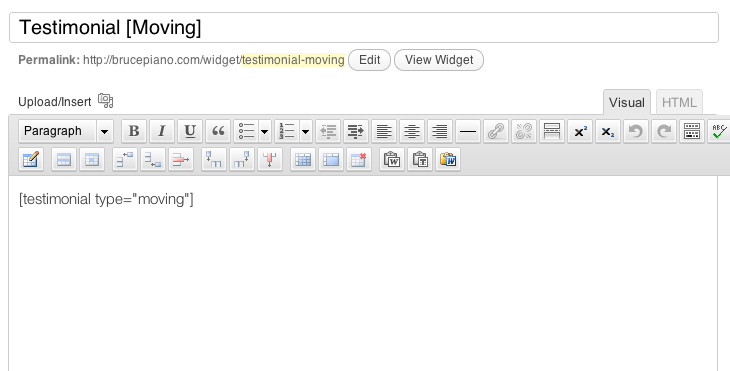This screenshot has height=371, width=730.
Task: Toggle bold formatting
Action: click(134, 131)
